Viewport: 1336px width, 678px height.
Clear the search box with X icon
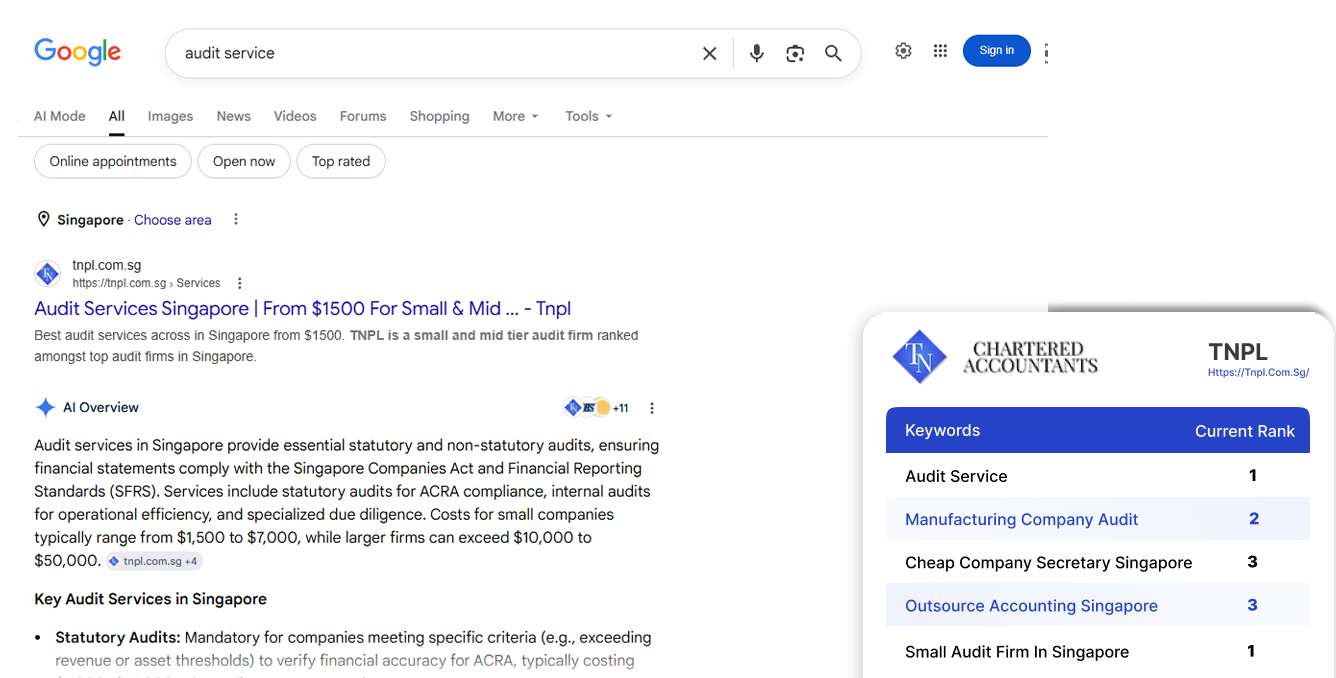(x=709, y=53)
